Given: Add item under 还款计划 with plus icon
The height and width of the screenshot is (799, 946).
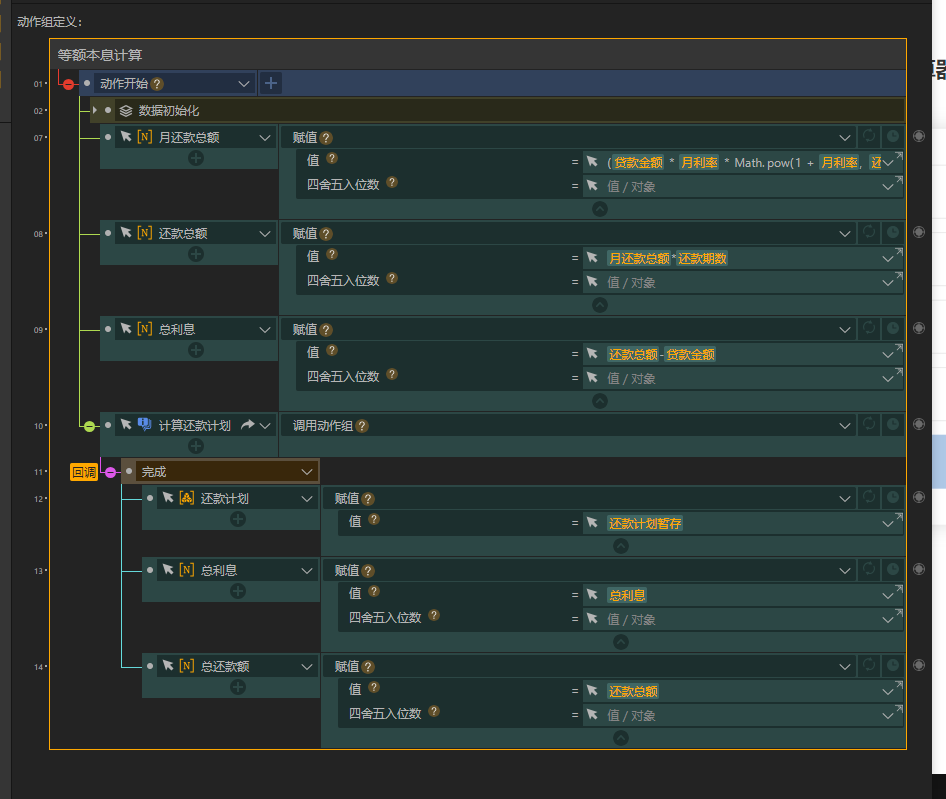Looking at the screenshot, I should point(238,519).
